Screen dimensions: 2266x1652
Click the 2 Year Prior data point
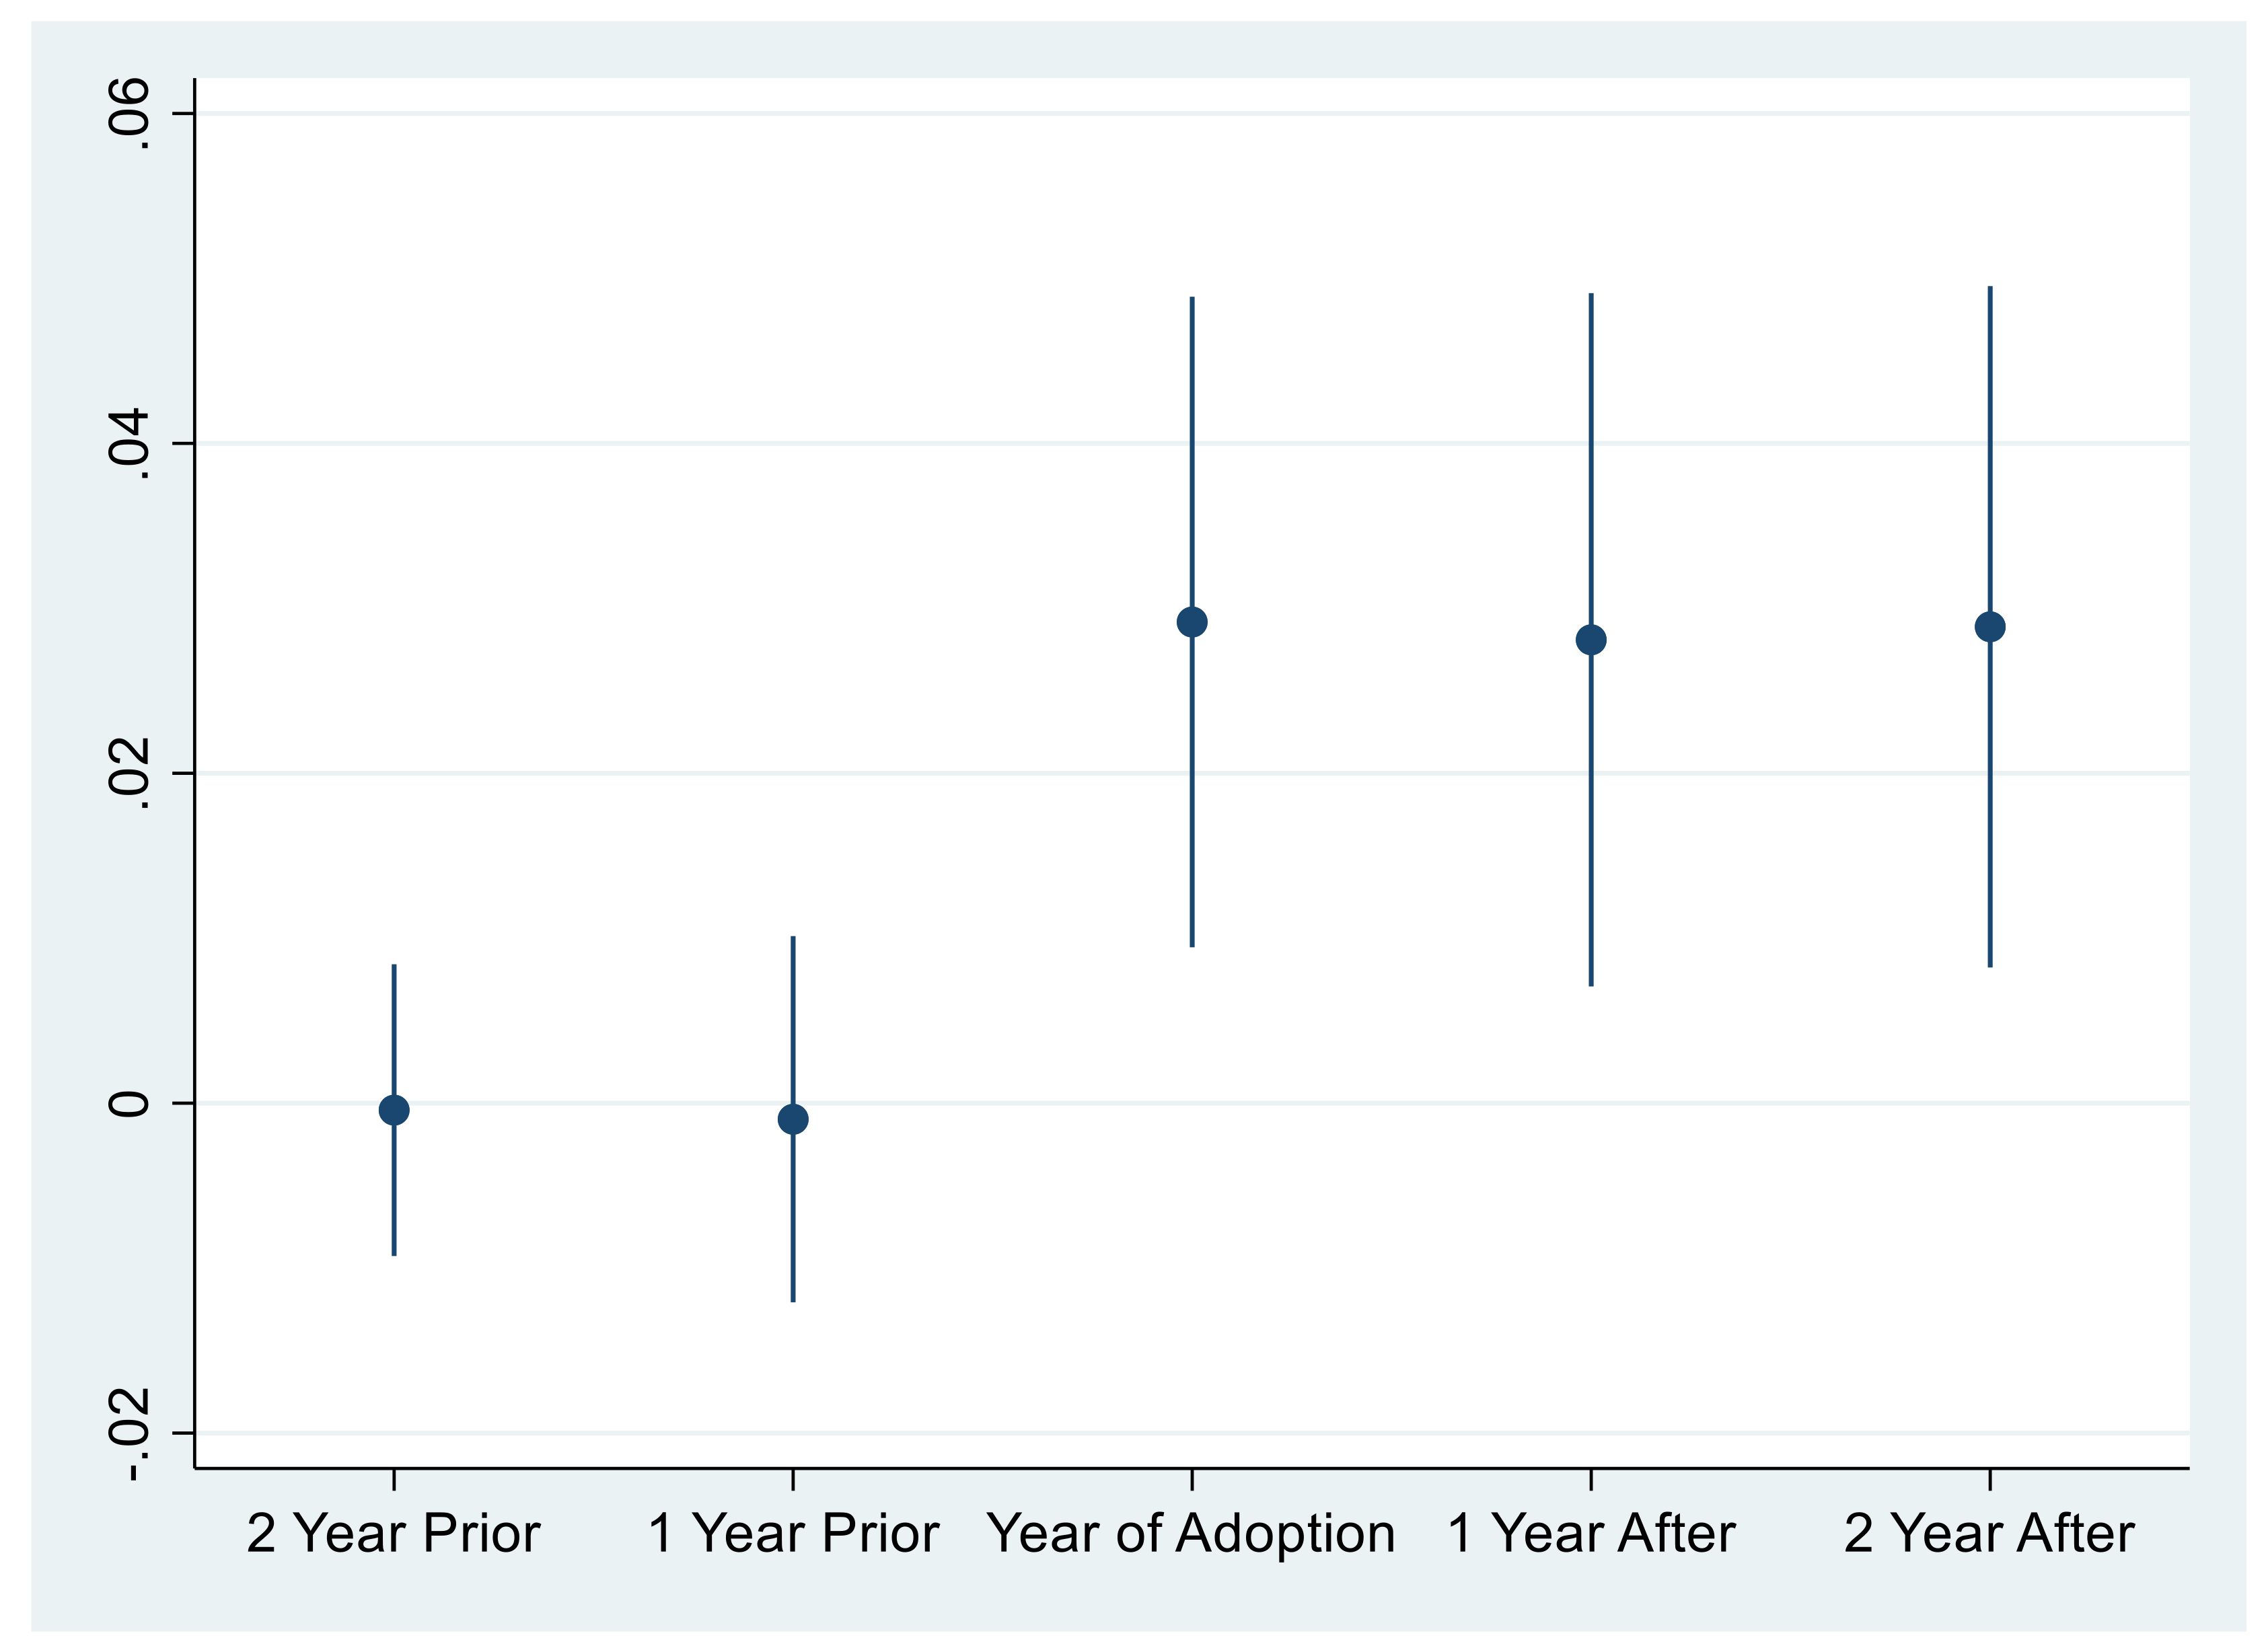(x=394, y=1110)
